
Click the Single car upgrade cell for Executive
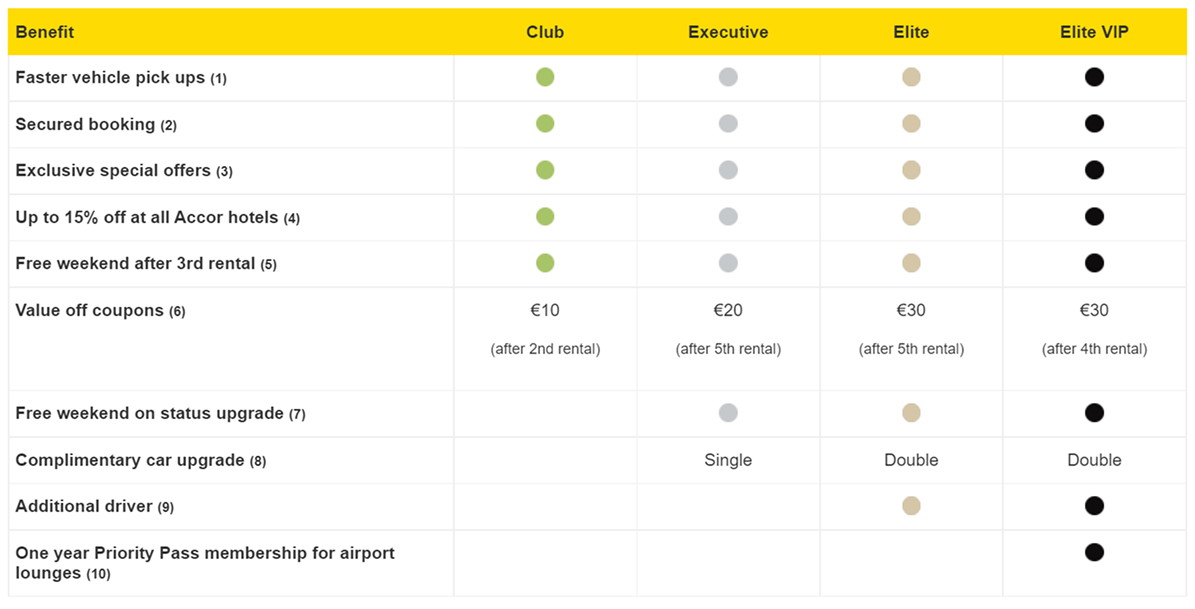click(x=728, y=460)
